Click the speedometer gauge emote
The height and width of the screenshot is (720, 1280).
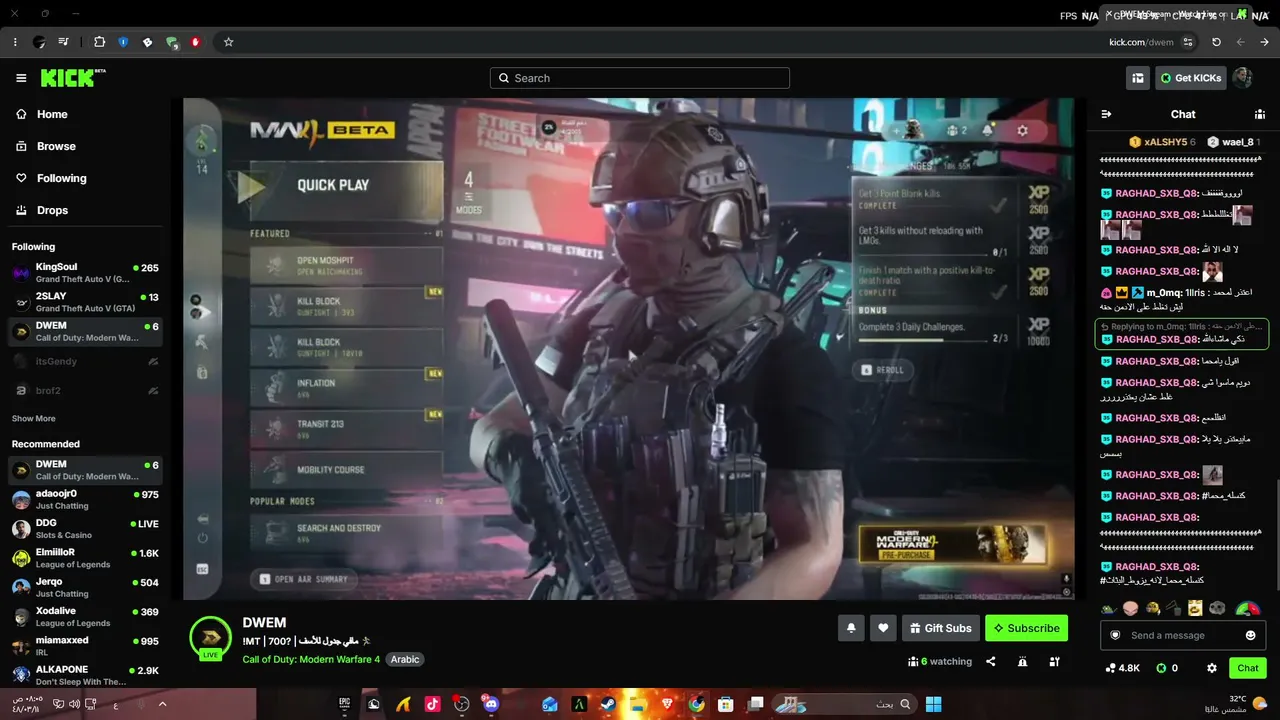tap(1246, 607)
